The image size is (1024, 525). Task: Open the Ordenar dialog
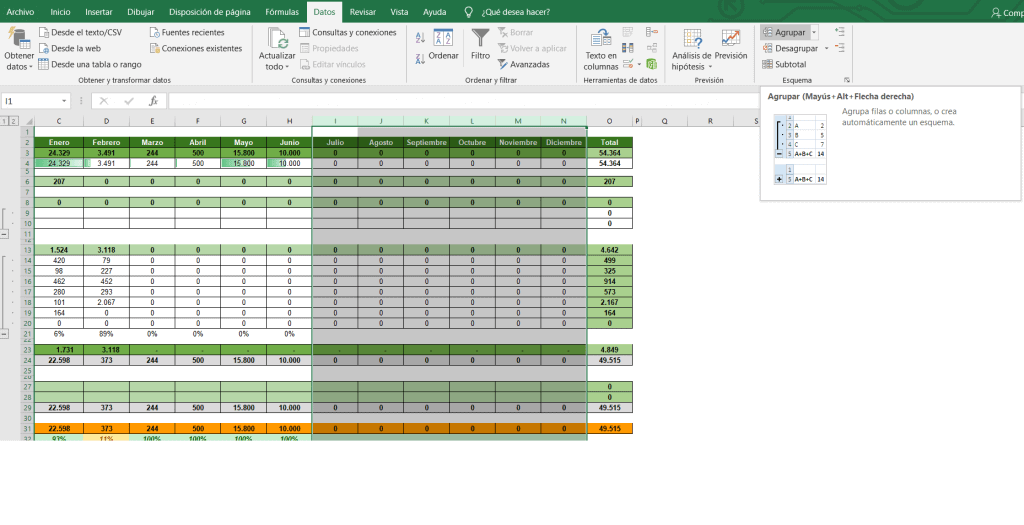(443, 44)
